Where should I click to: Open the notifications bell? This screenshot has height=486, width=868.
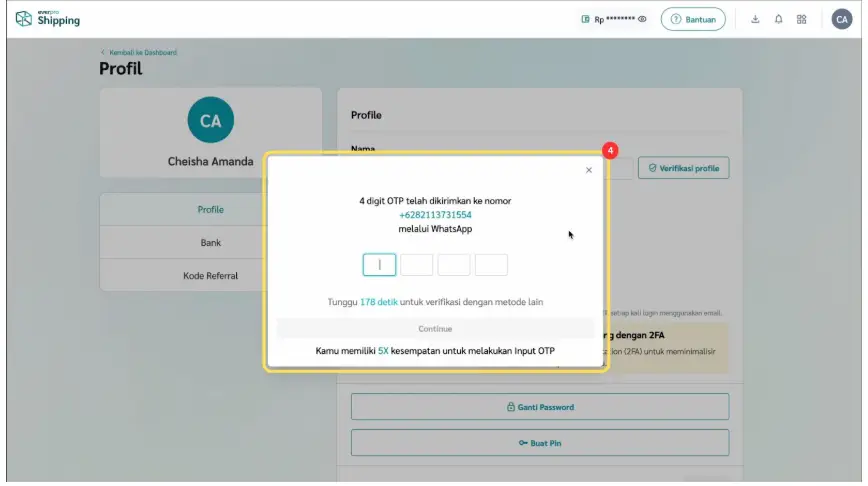pyautogui.click(x=778, y=19)
